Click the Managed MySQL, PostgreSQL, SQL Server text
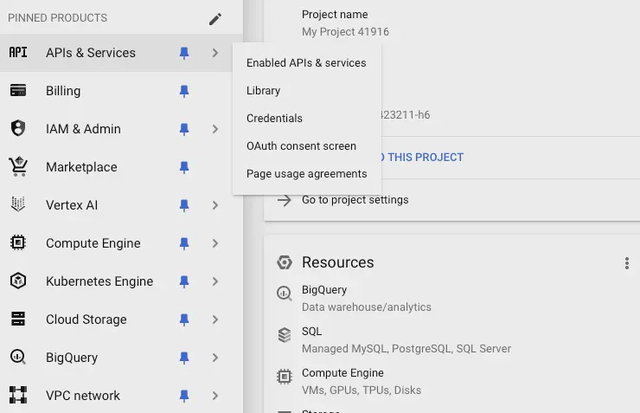This screenshot has height=413, width=640. 407,349
